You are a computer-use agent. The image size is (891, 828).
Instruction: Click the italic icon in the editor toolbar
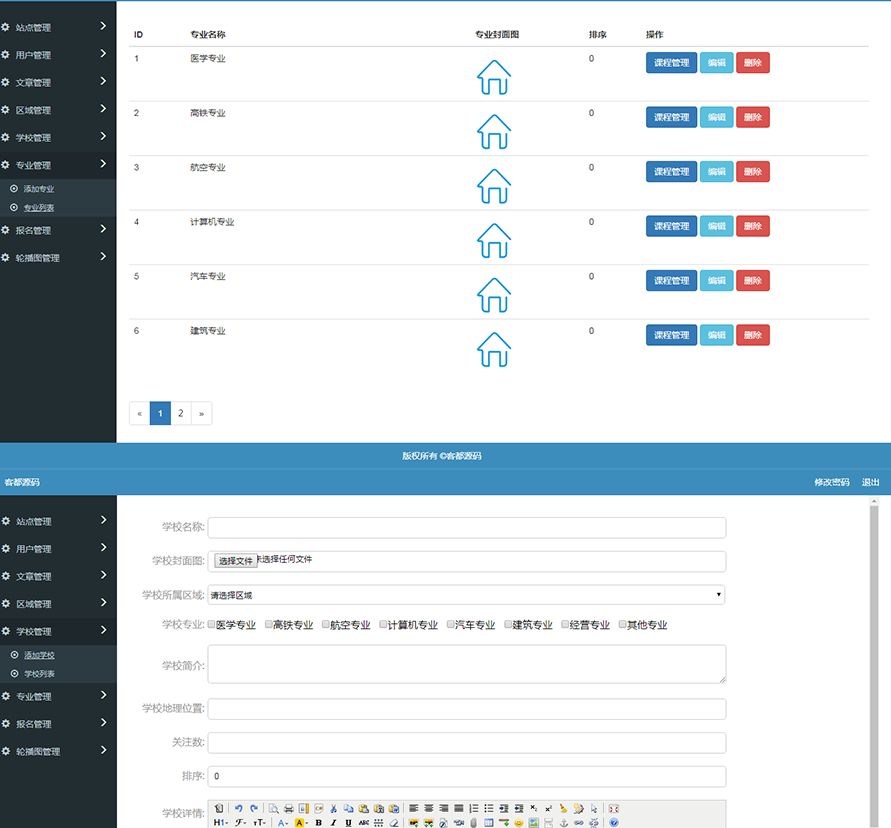click(333, 823)
